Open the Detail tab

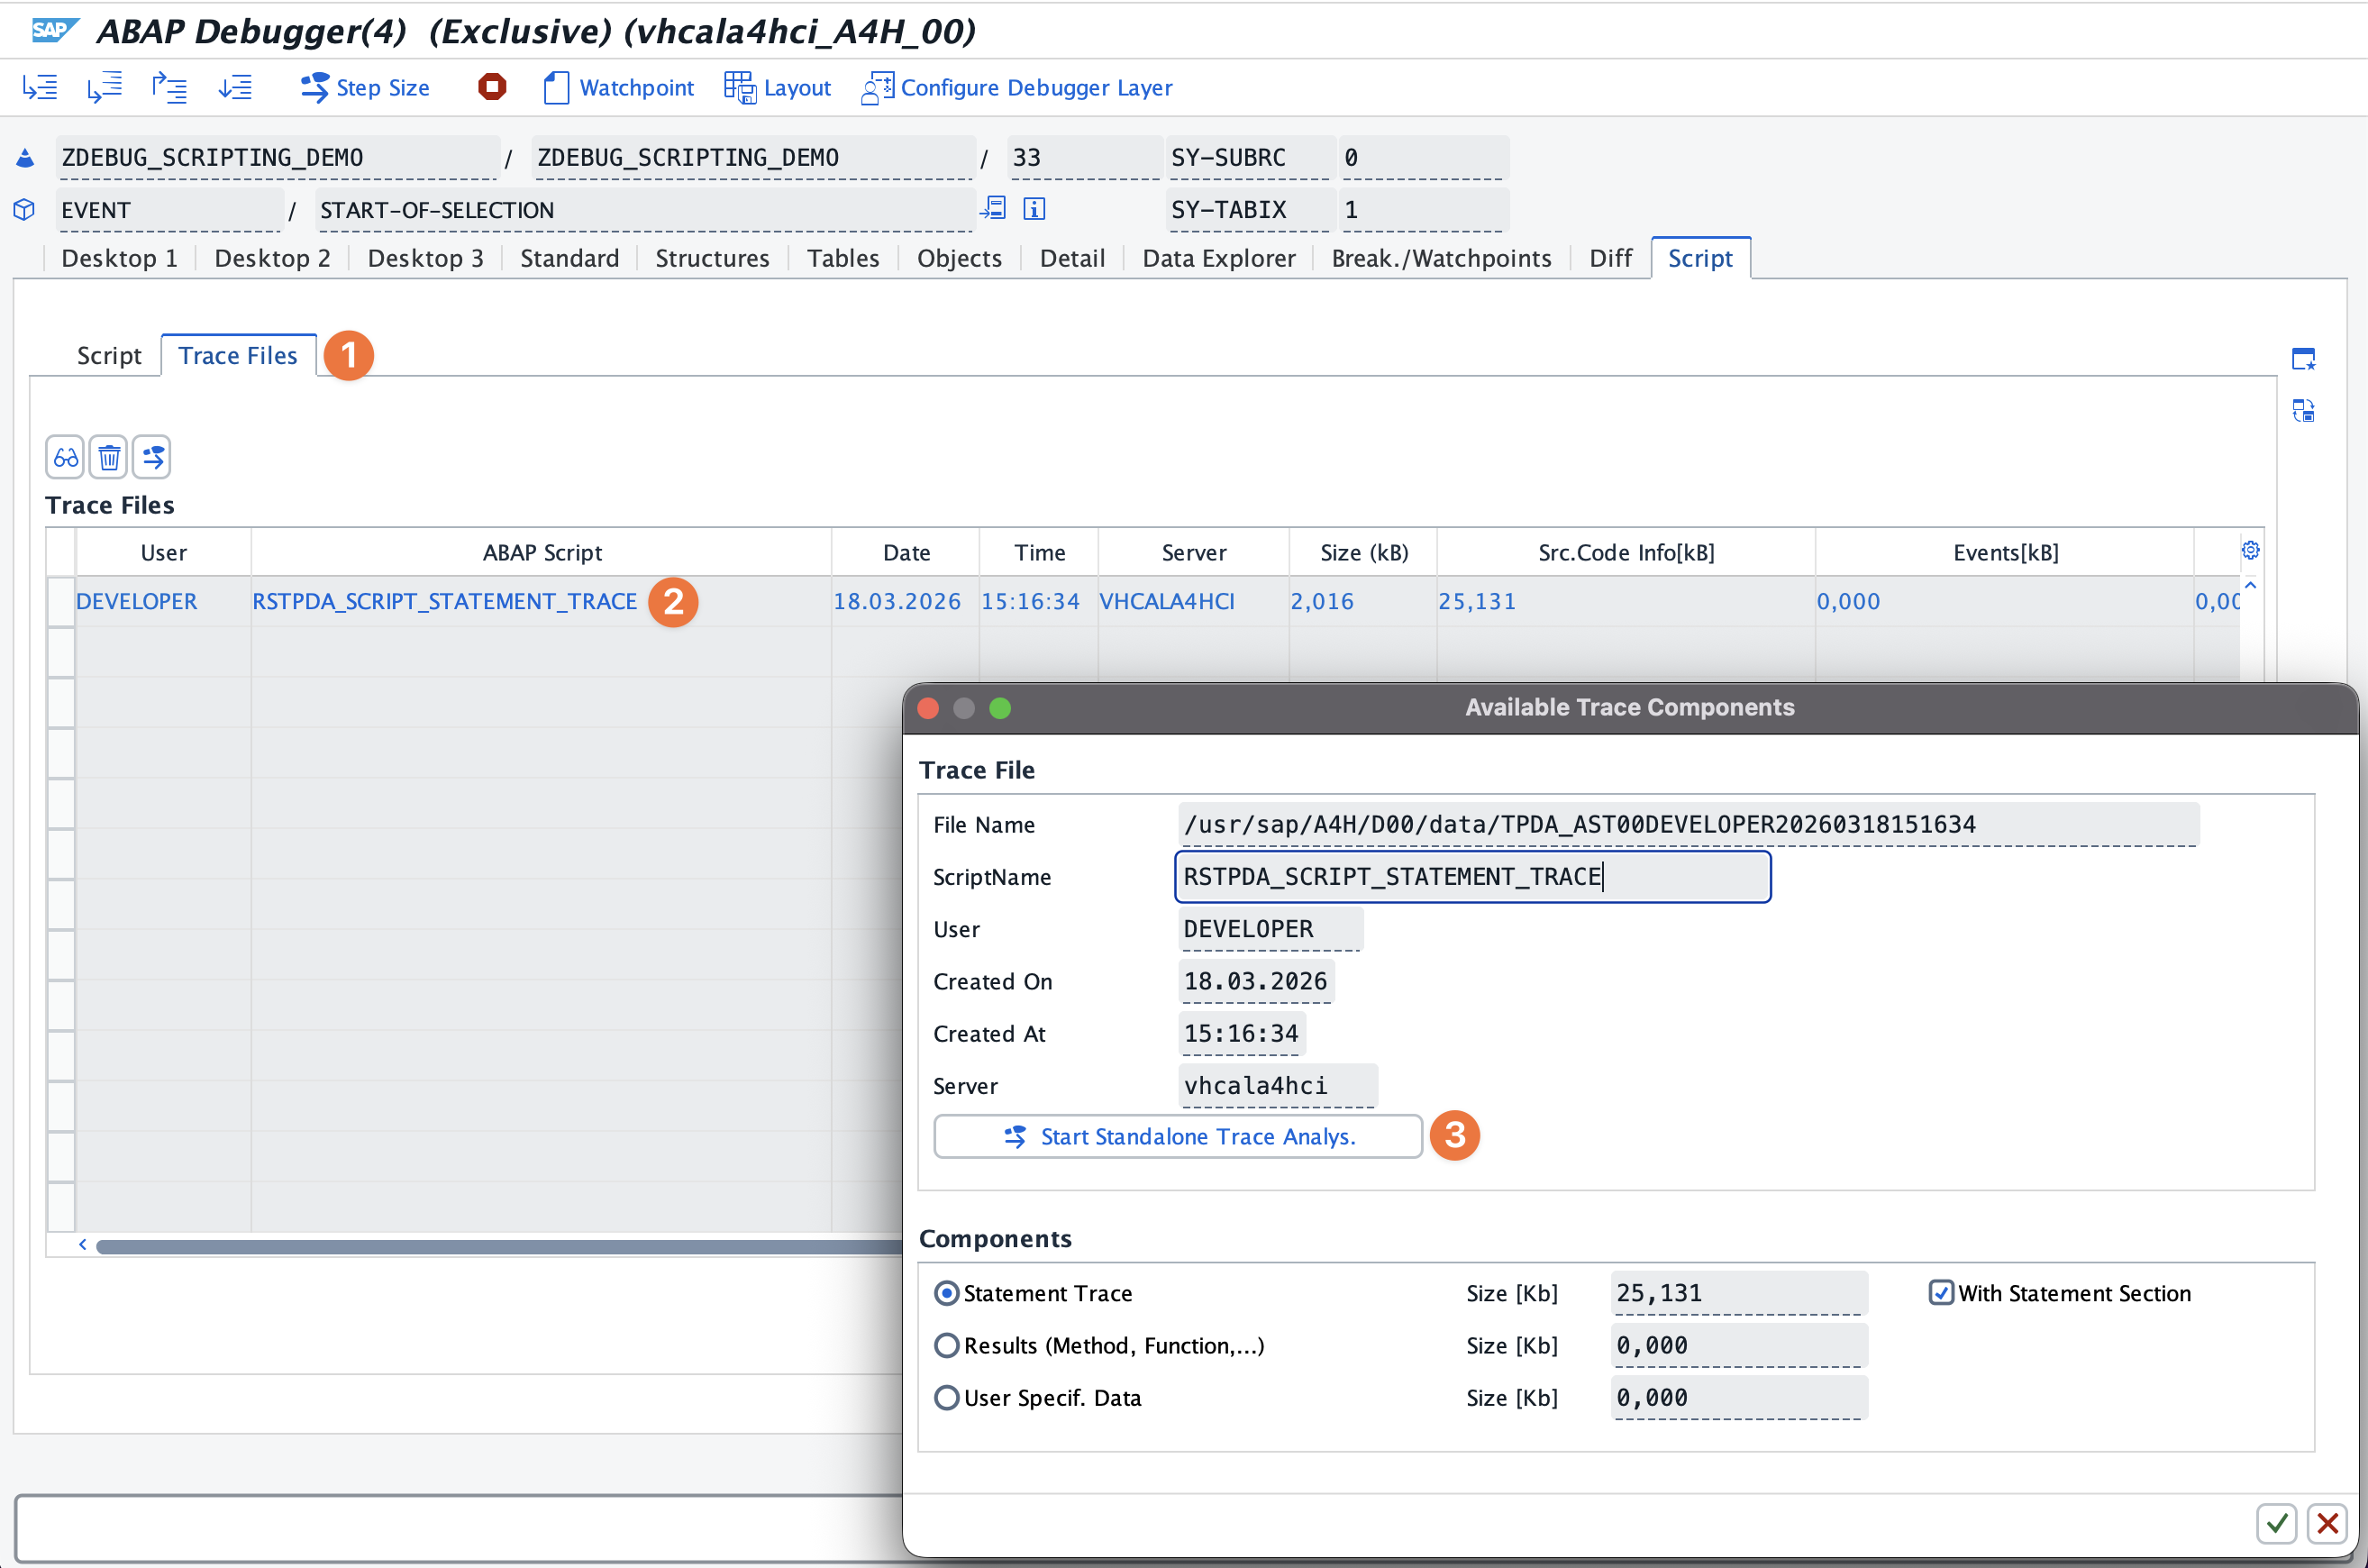pyautogui.click(x=1072, y=258)
